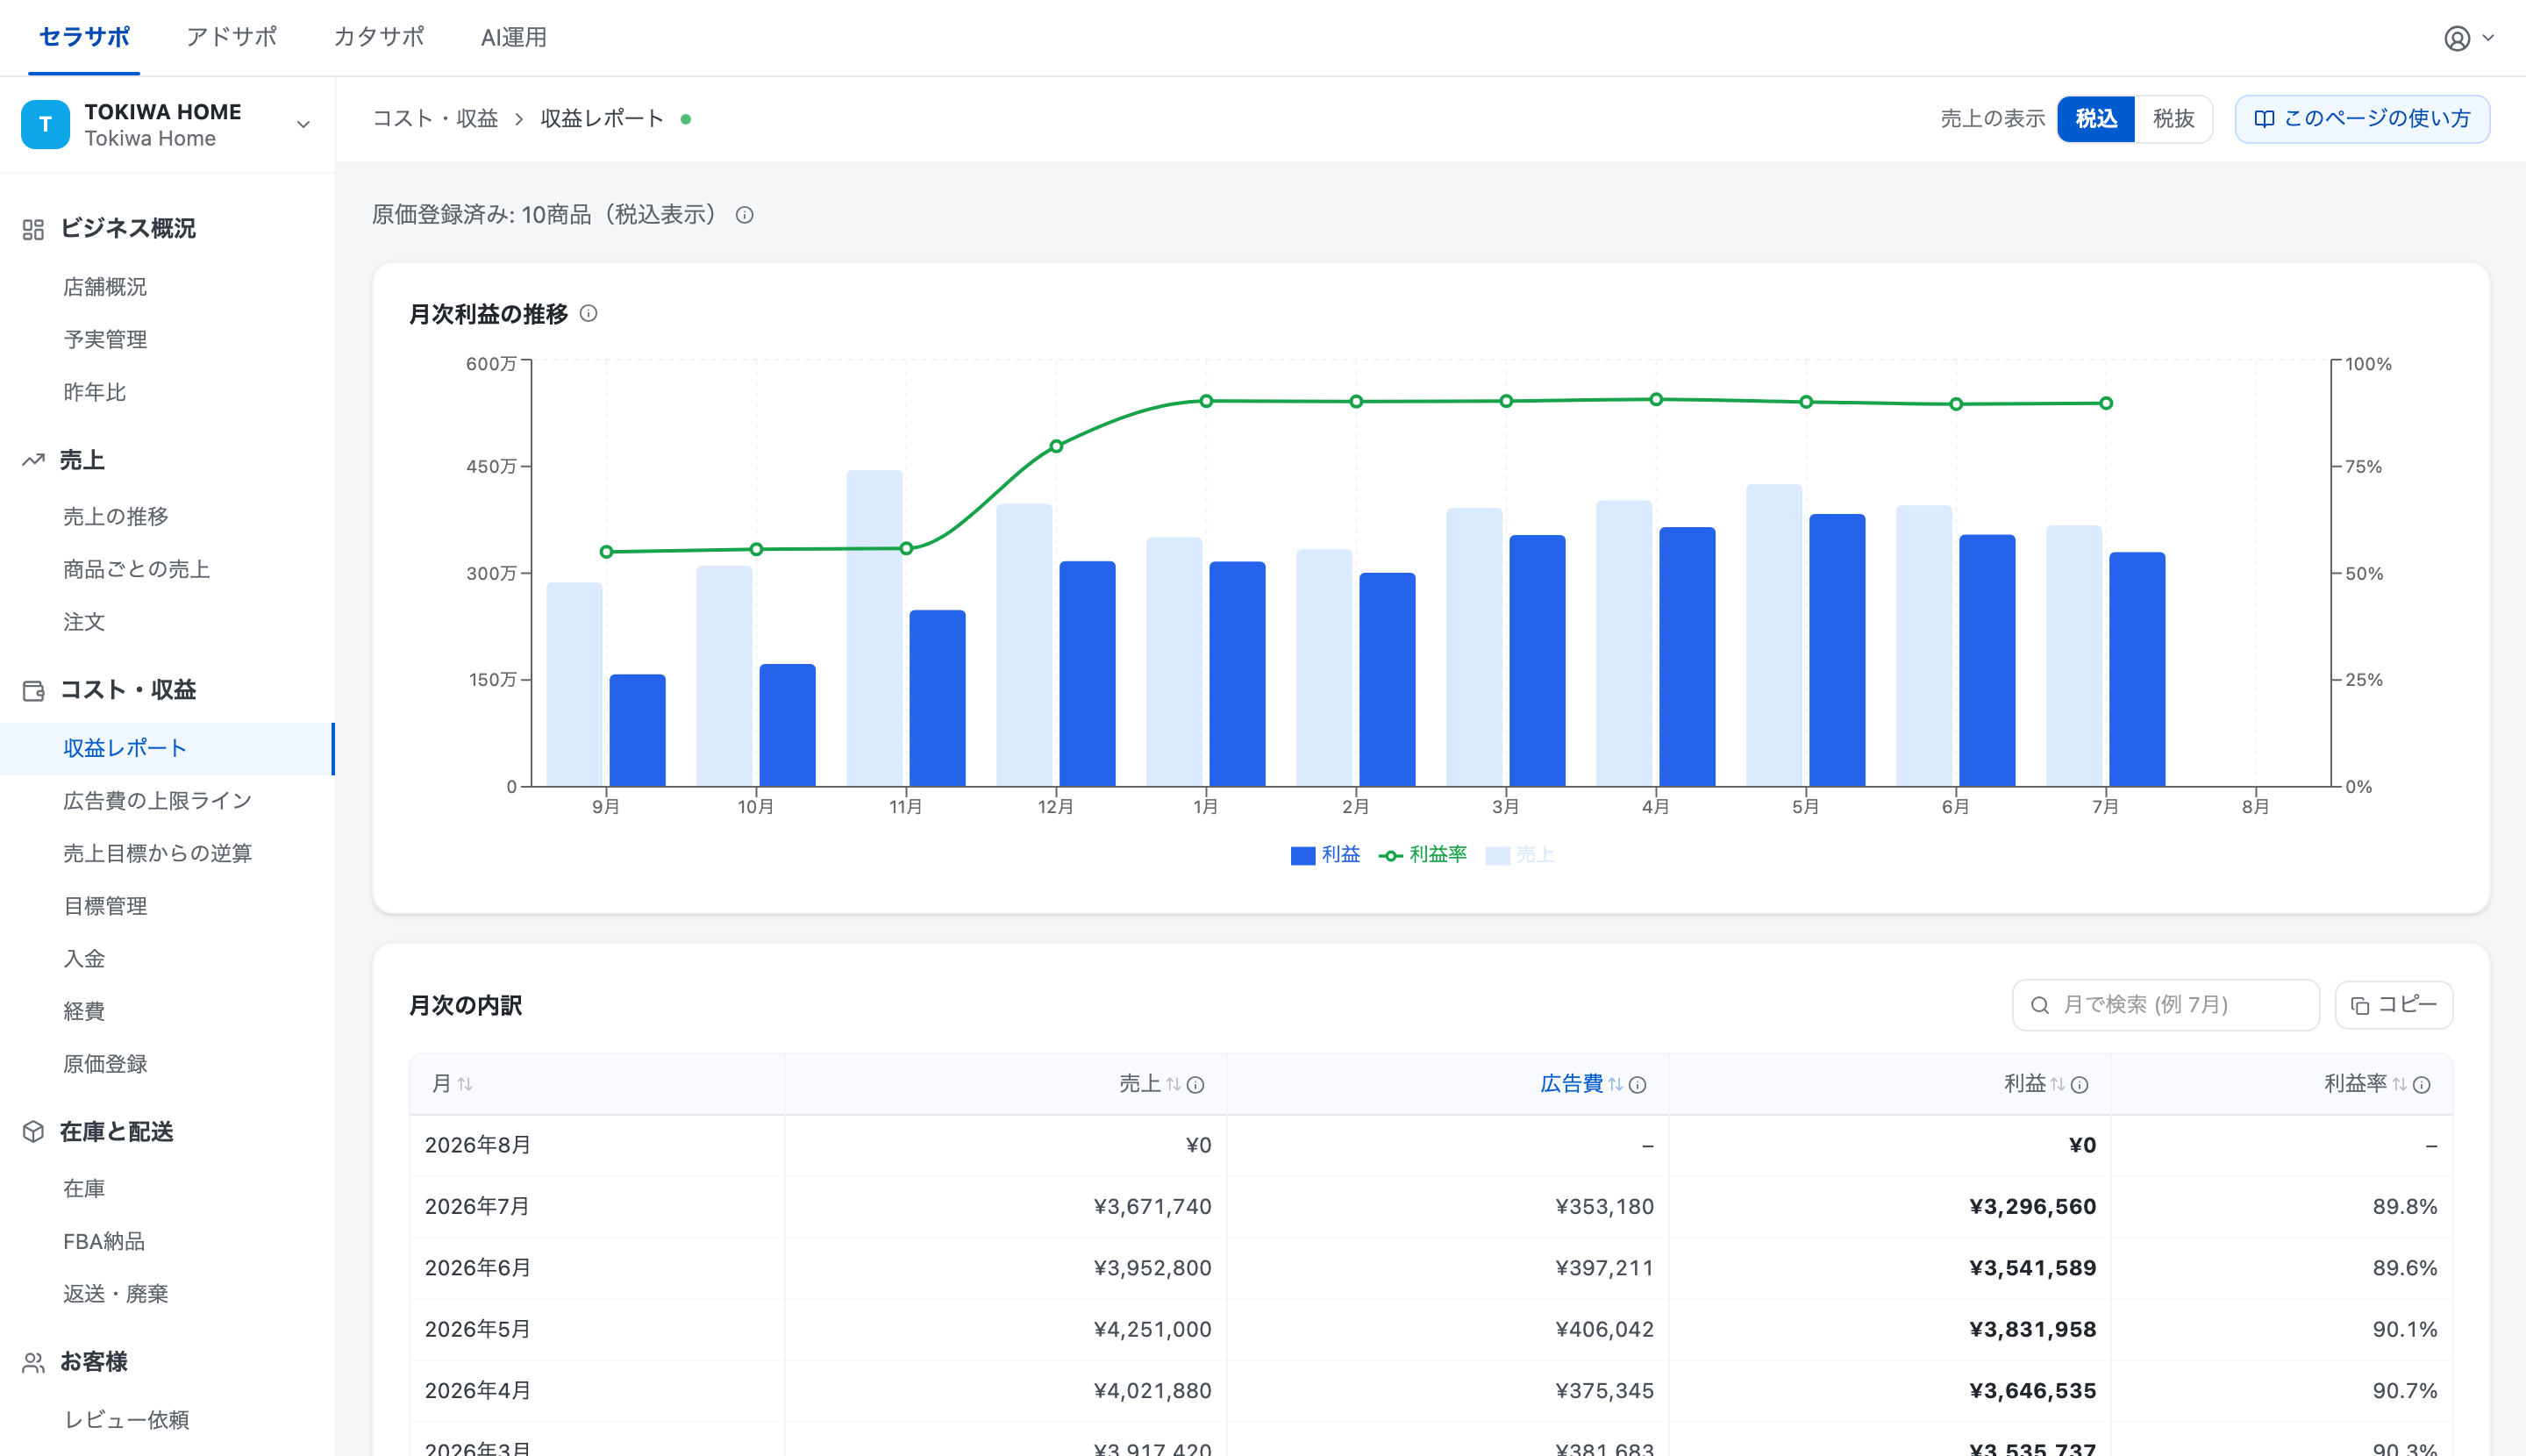Open 店舗概況 in sidebar
Viewport: 2526px width, 1456px height.
[x=105, y=287]
